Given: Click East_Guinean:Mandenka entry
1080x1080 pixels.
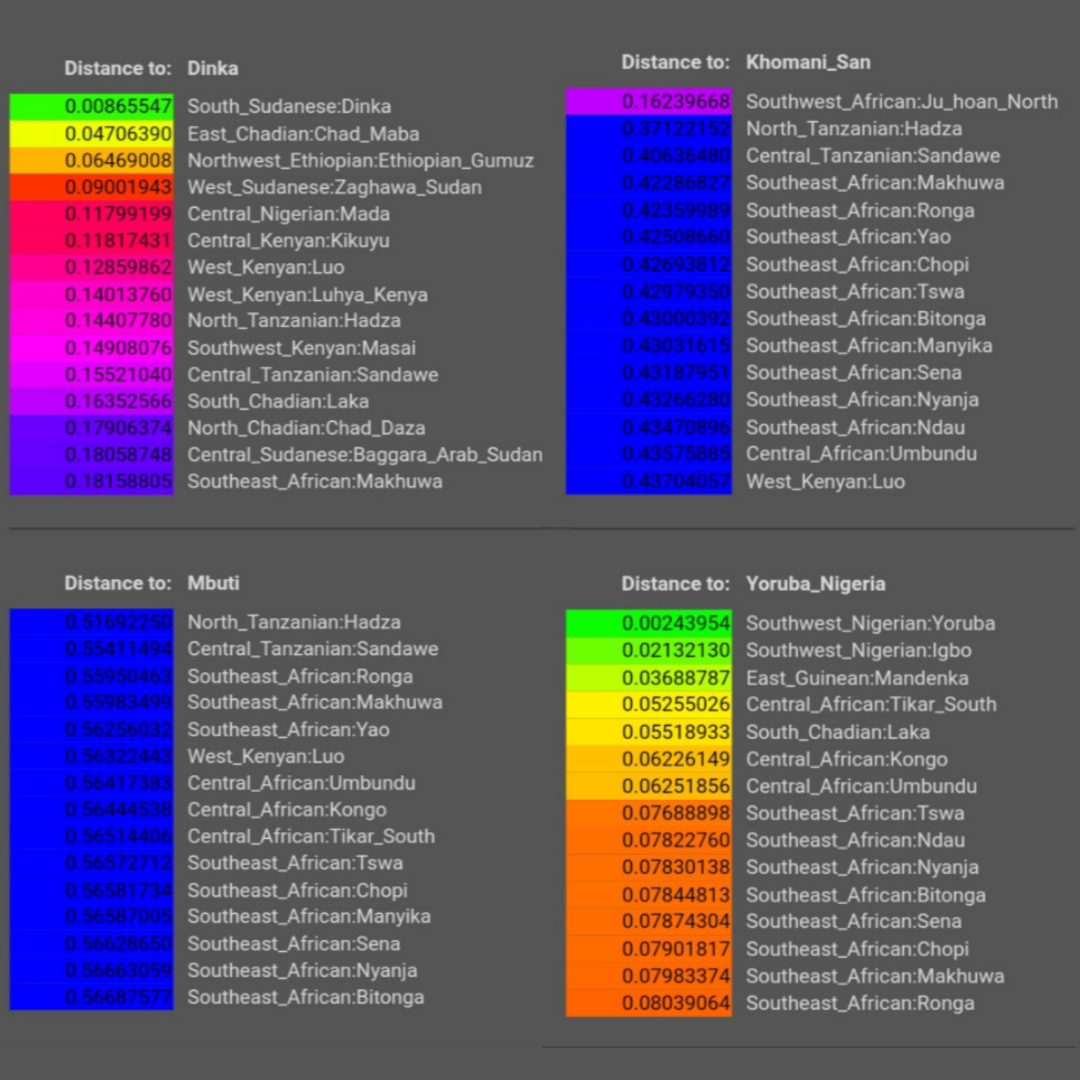Looking at the screenshot, I should click(857, 678).
